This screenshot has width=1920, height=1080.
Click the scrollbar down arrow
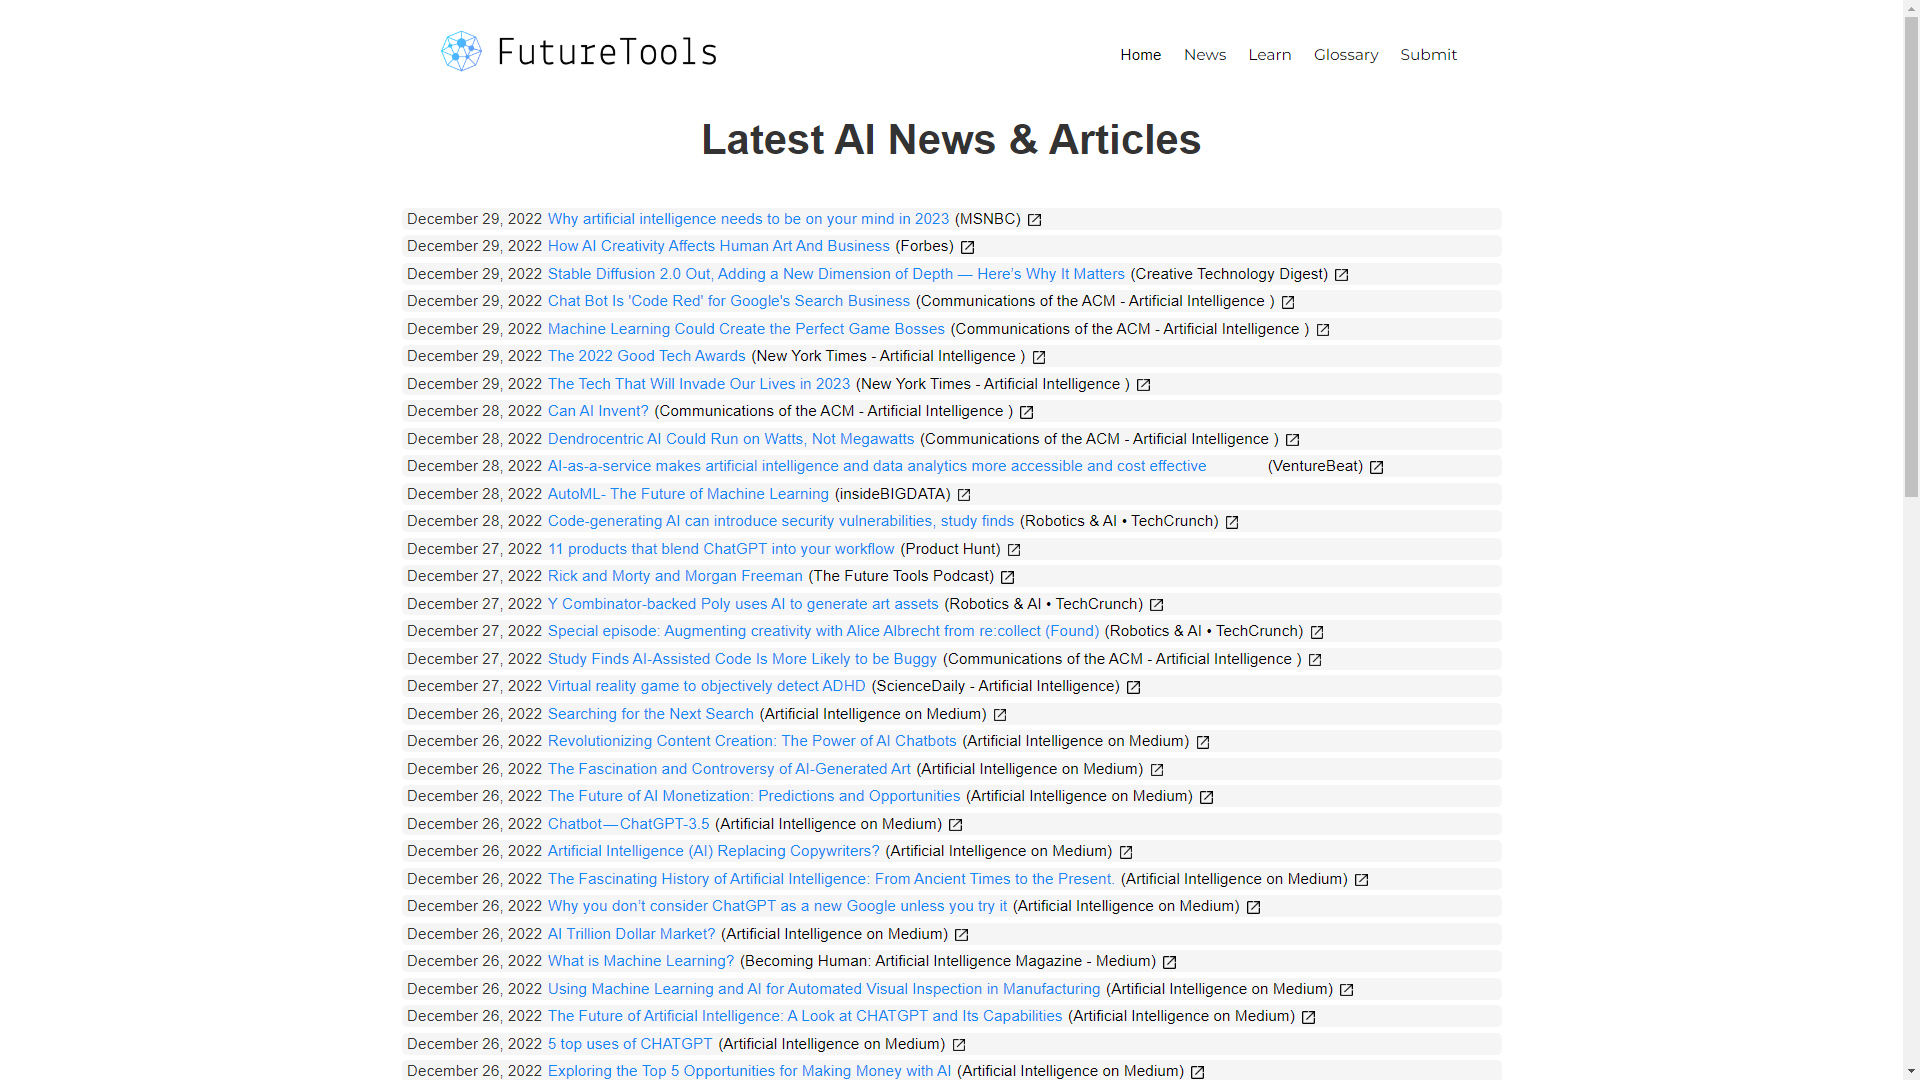[1911, 1071]
